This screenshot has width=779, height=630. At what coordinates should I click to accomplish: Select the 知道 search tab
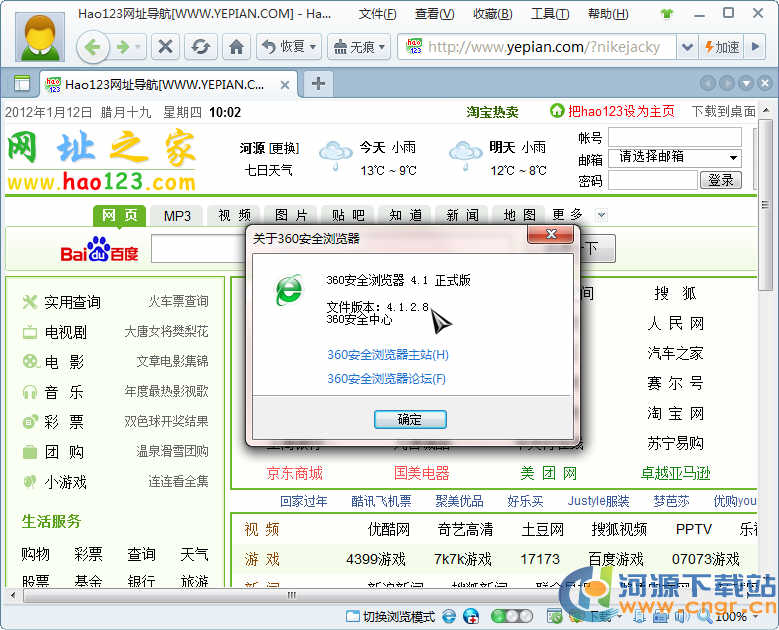[405, 216]
